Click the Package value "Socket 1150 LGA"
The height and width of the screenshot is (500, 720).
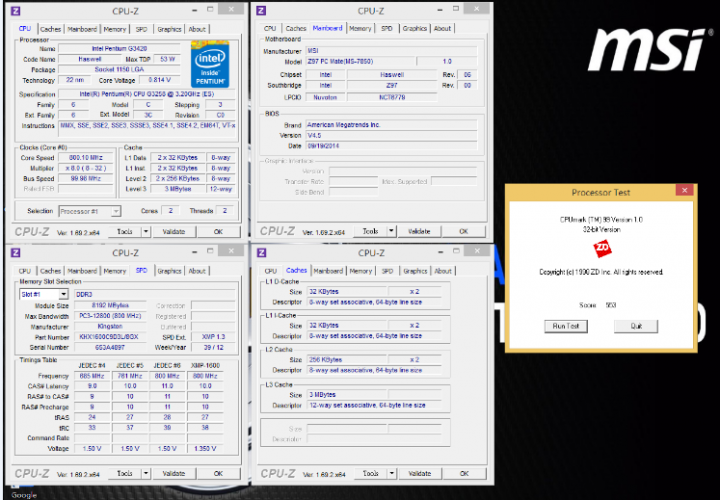pos(119,69)
